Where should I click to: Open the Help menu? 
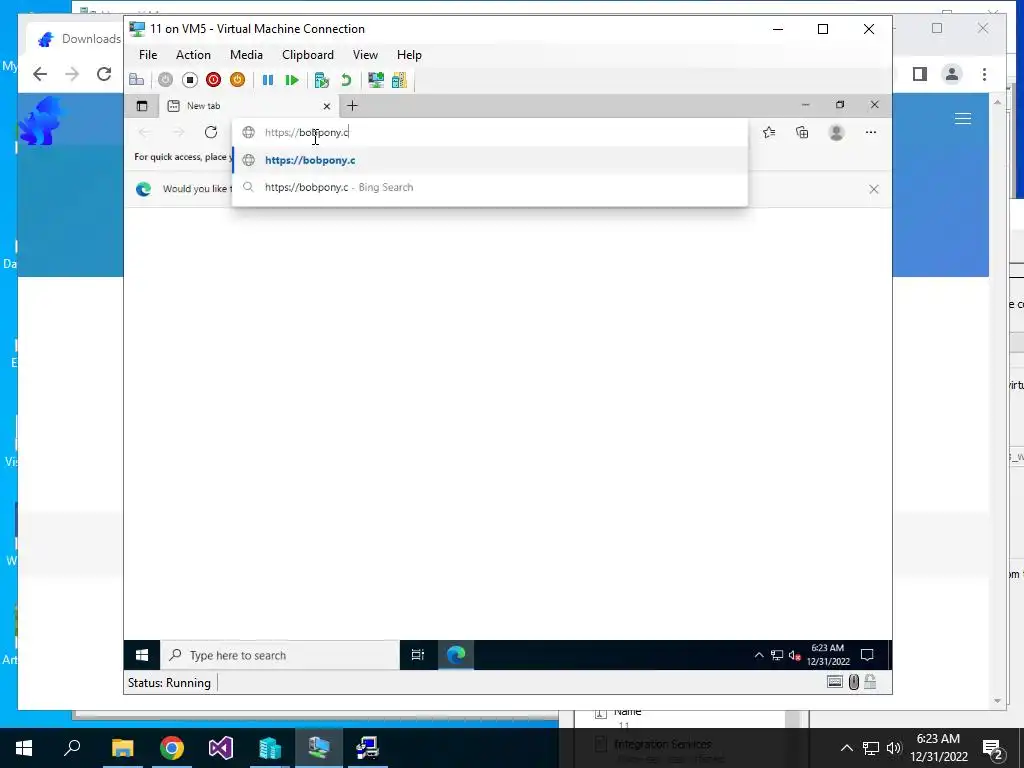pyautogui.click(x=409, y=55)
